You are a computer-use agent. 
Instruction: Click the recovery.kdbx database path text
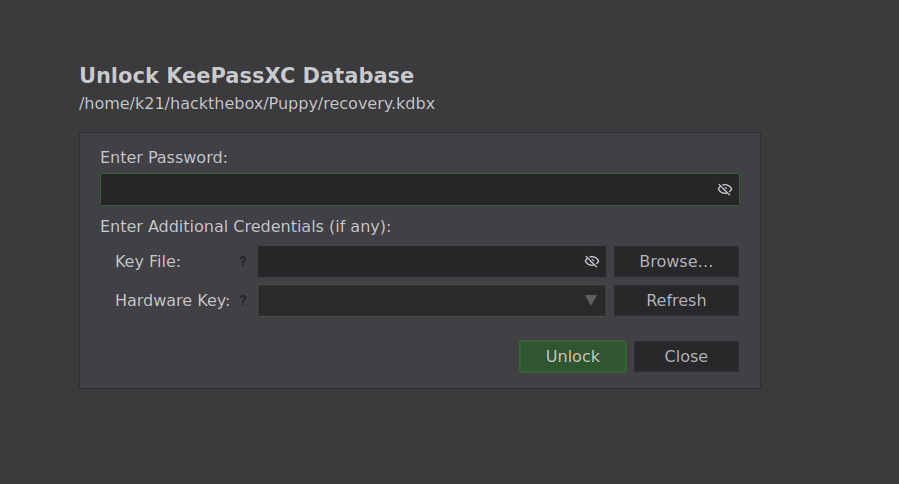(x=257, y=104)
